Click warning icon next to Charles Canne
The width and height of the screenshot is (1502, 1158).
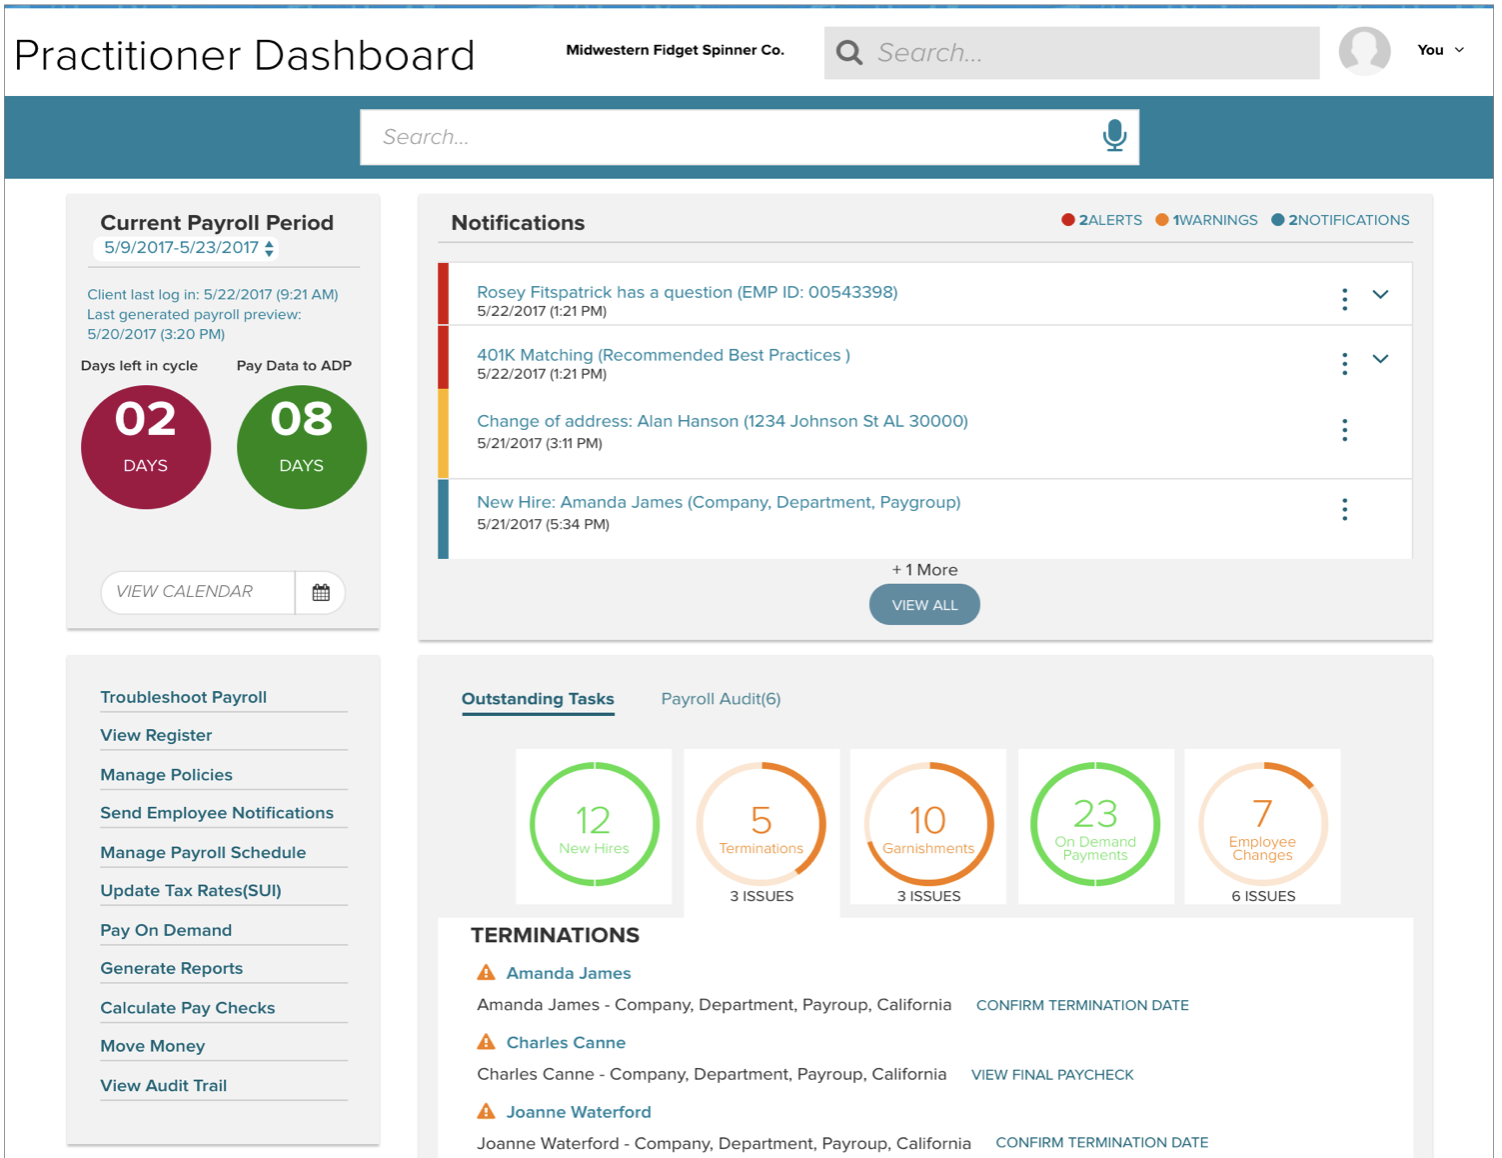pos(486,1042)
